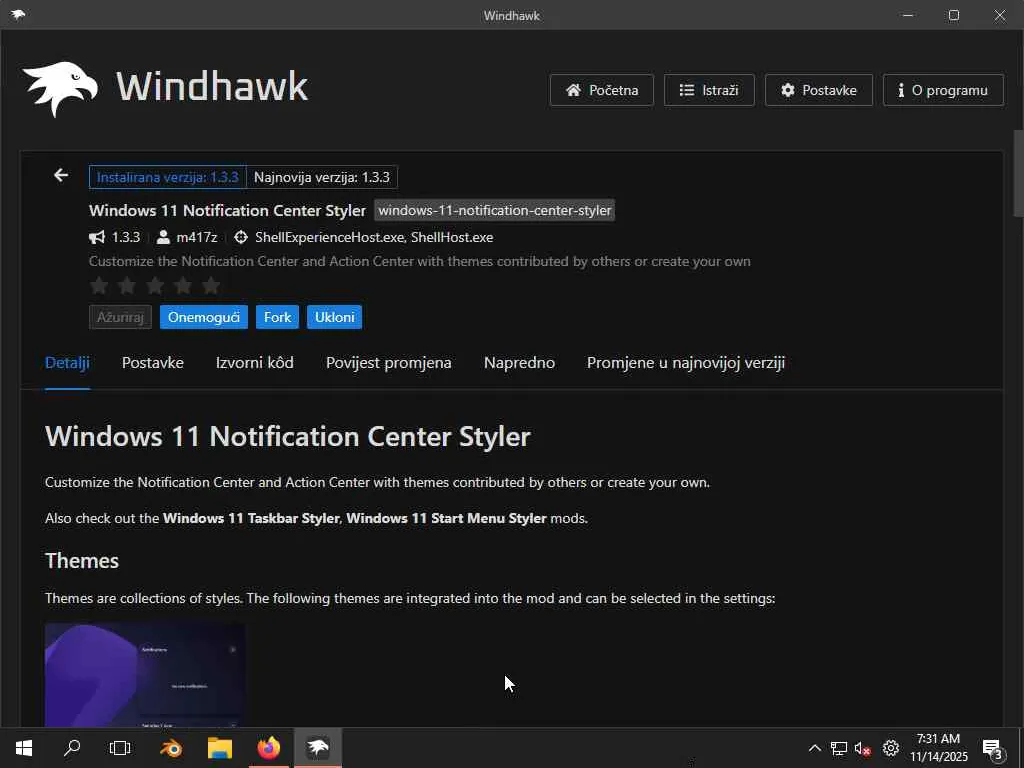The image size is (1024, 768).
Task: Open the Istraži explore page
Action: (709, 90)
